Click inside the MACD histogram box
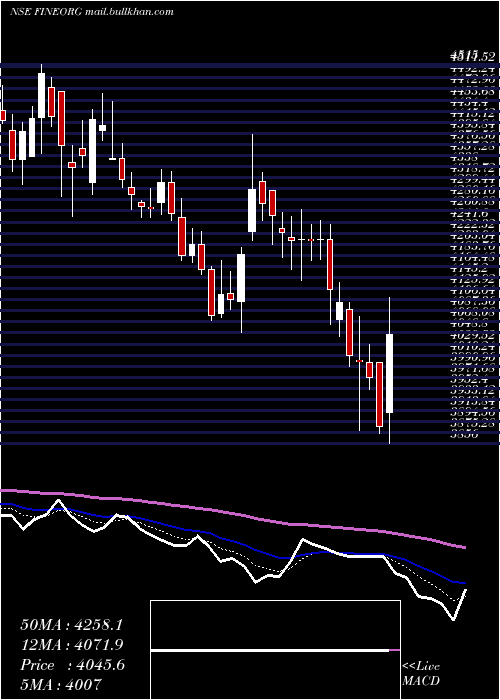Screen dimensions: 500x700 tap(275, 650)
